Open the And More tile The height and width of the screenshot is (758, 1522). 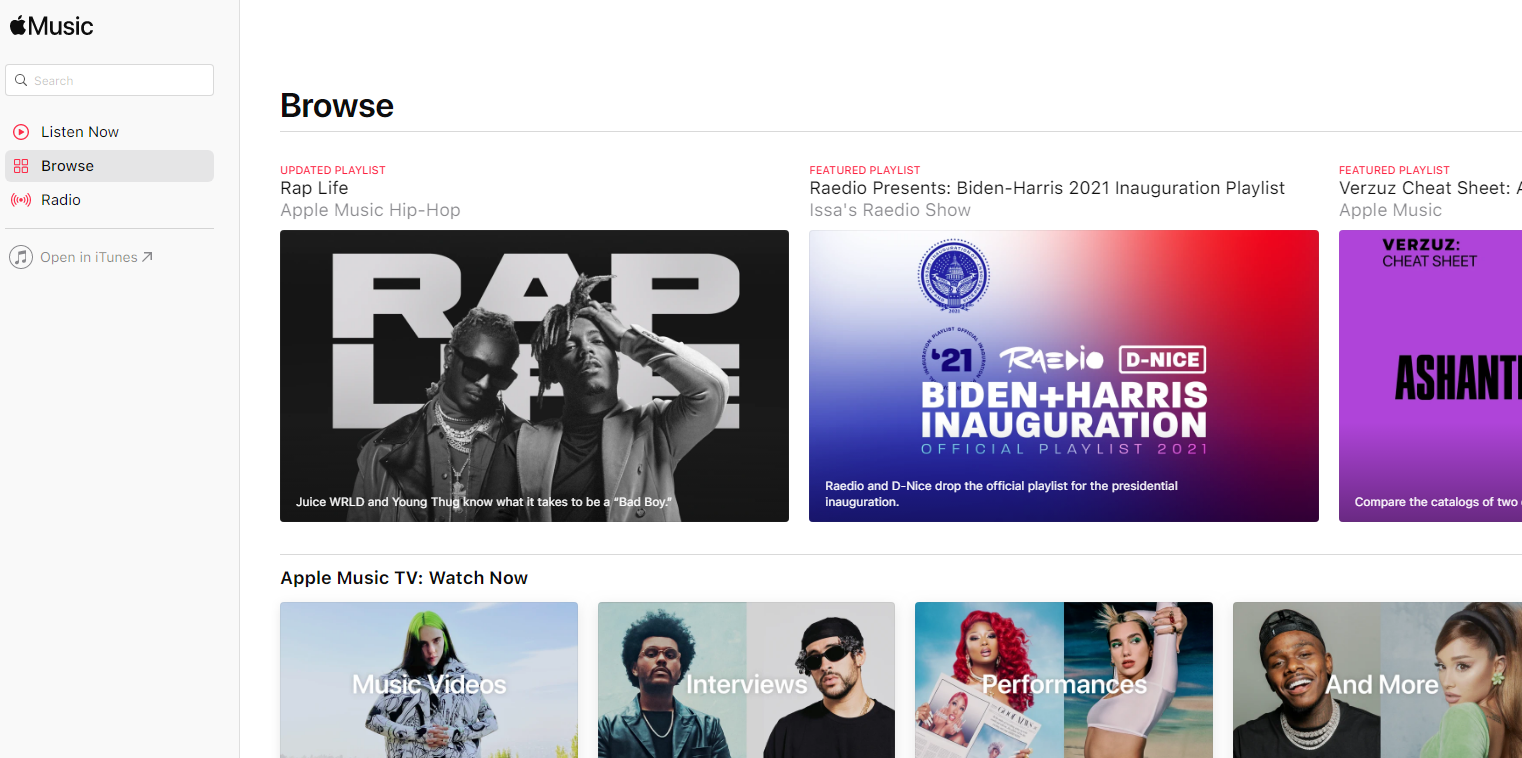click(1377, 680)
